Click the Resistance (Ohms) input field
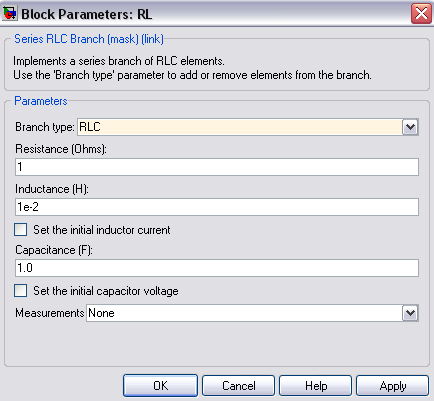 click(217, 167)
